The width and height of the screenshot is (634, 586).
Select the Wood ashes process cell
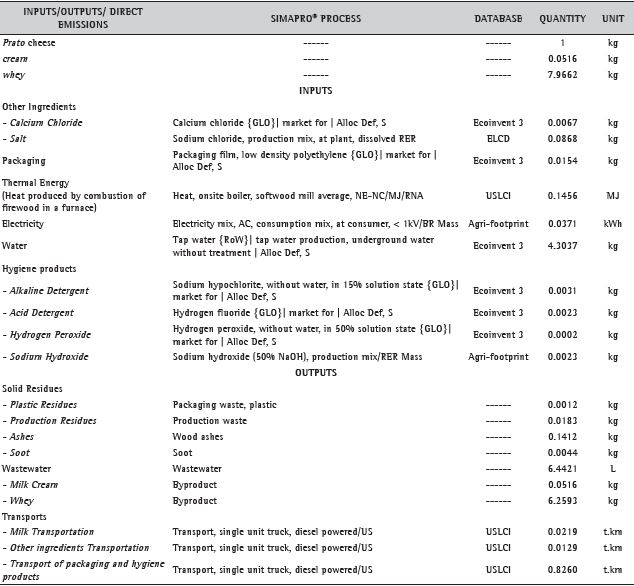(198, 436)
